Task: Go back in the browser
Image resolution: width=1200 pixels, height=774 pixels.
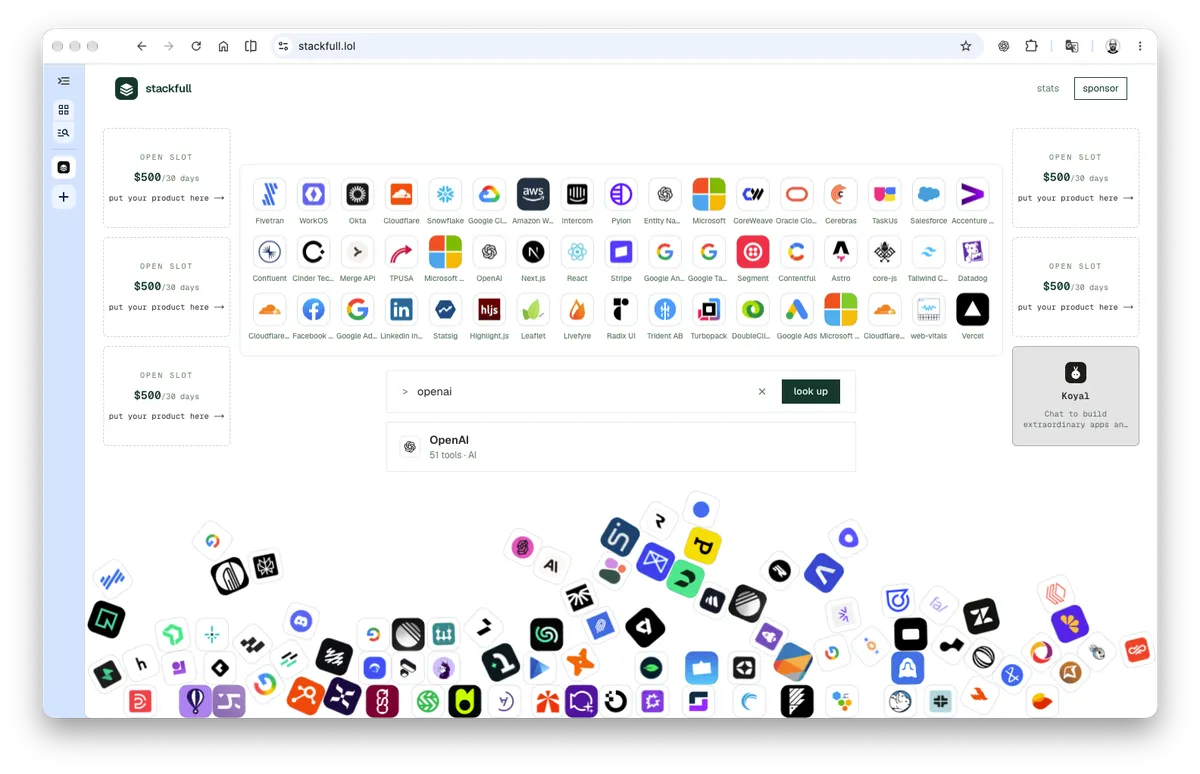Action: [x=142, y=46]
